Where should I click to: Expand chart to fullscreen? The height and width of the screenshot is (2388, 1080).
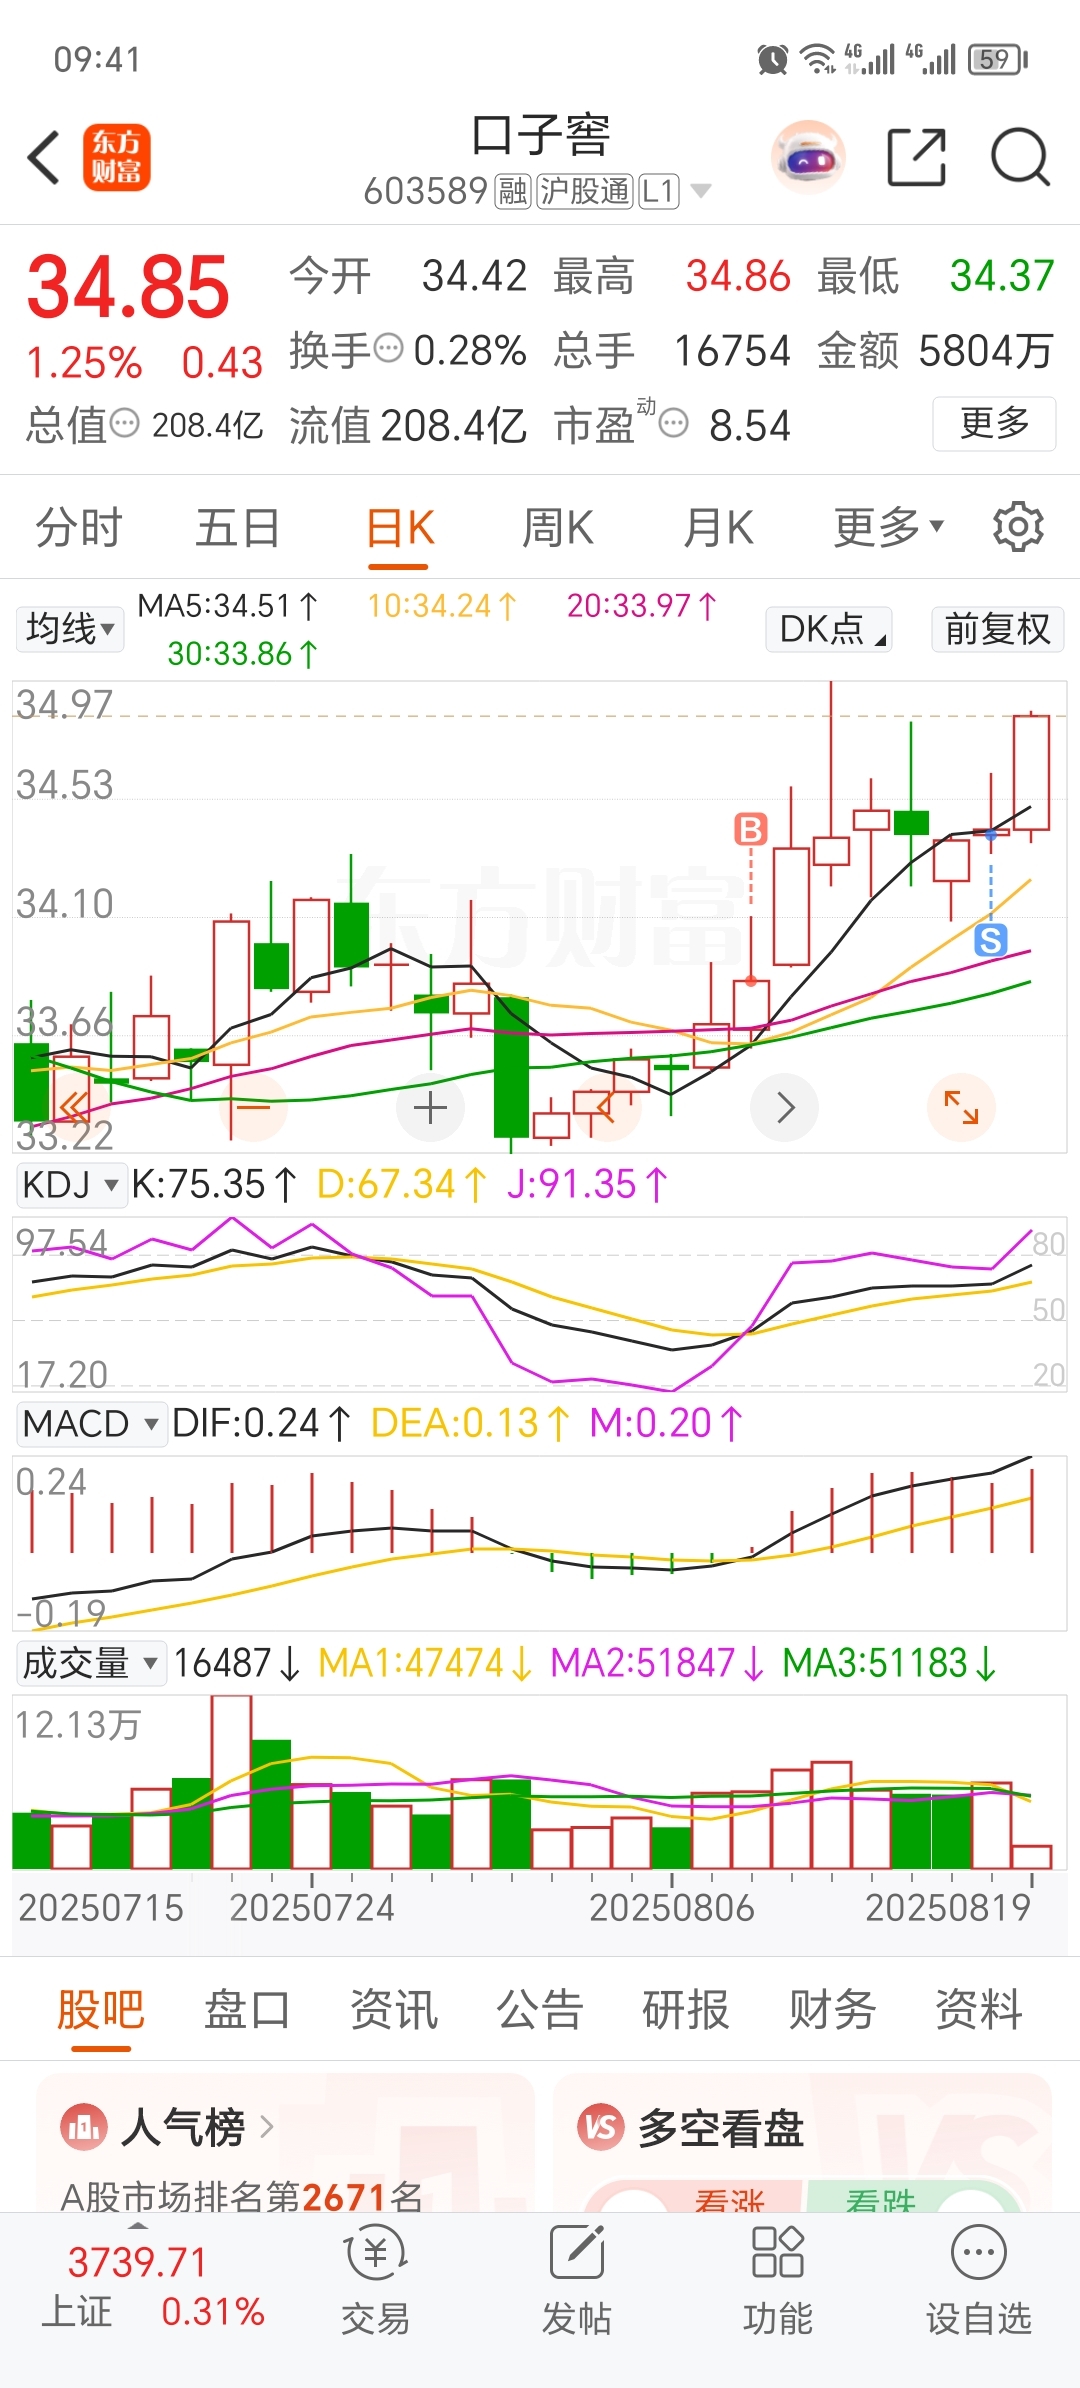tap(961, 1108)
